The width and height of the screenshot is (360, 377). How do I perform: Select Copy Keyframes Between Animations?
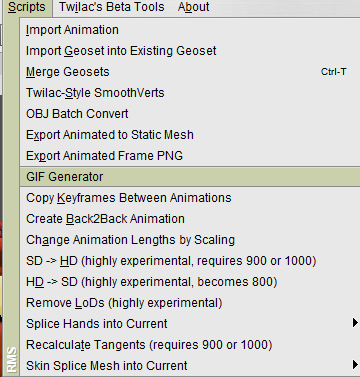pos(190,198)
